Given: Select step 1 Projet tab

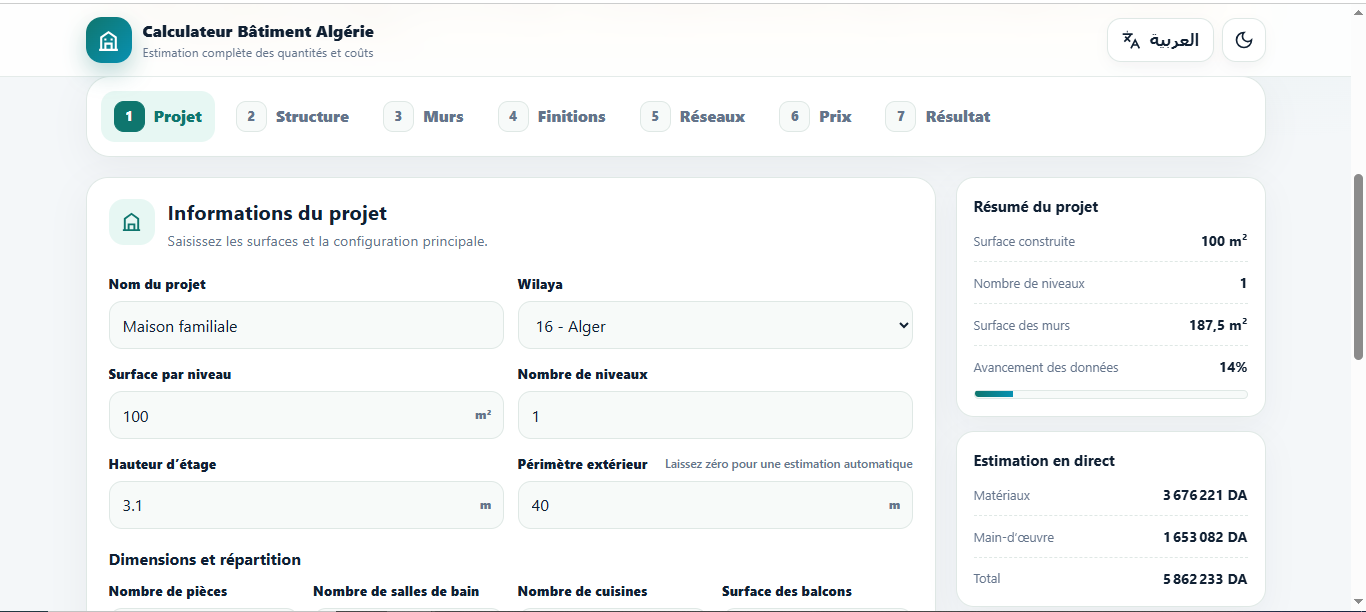Looking at the screenshot, I should 158,116.
